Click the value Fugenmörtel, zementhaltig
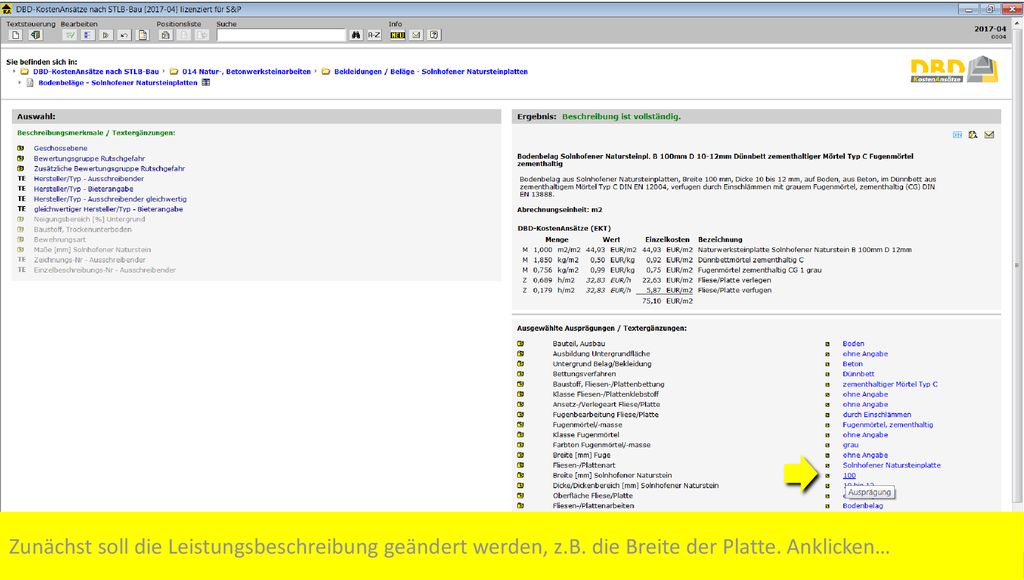1024x580 pixels. pos(888,425)
